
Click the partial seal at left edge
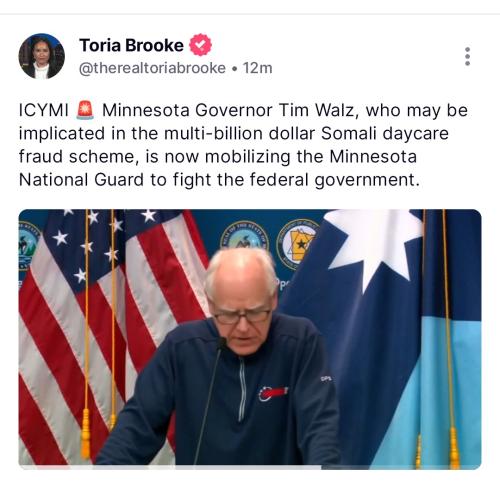(28, 245)
